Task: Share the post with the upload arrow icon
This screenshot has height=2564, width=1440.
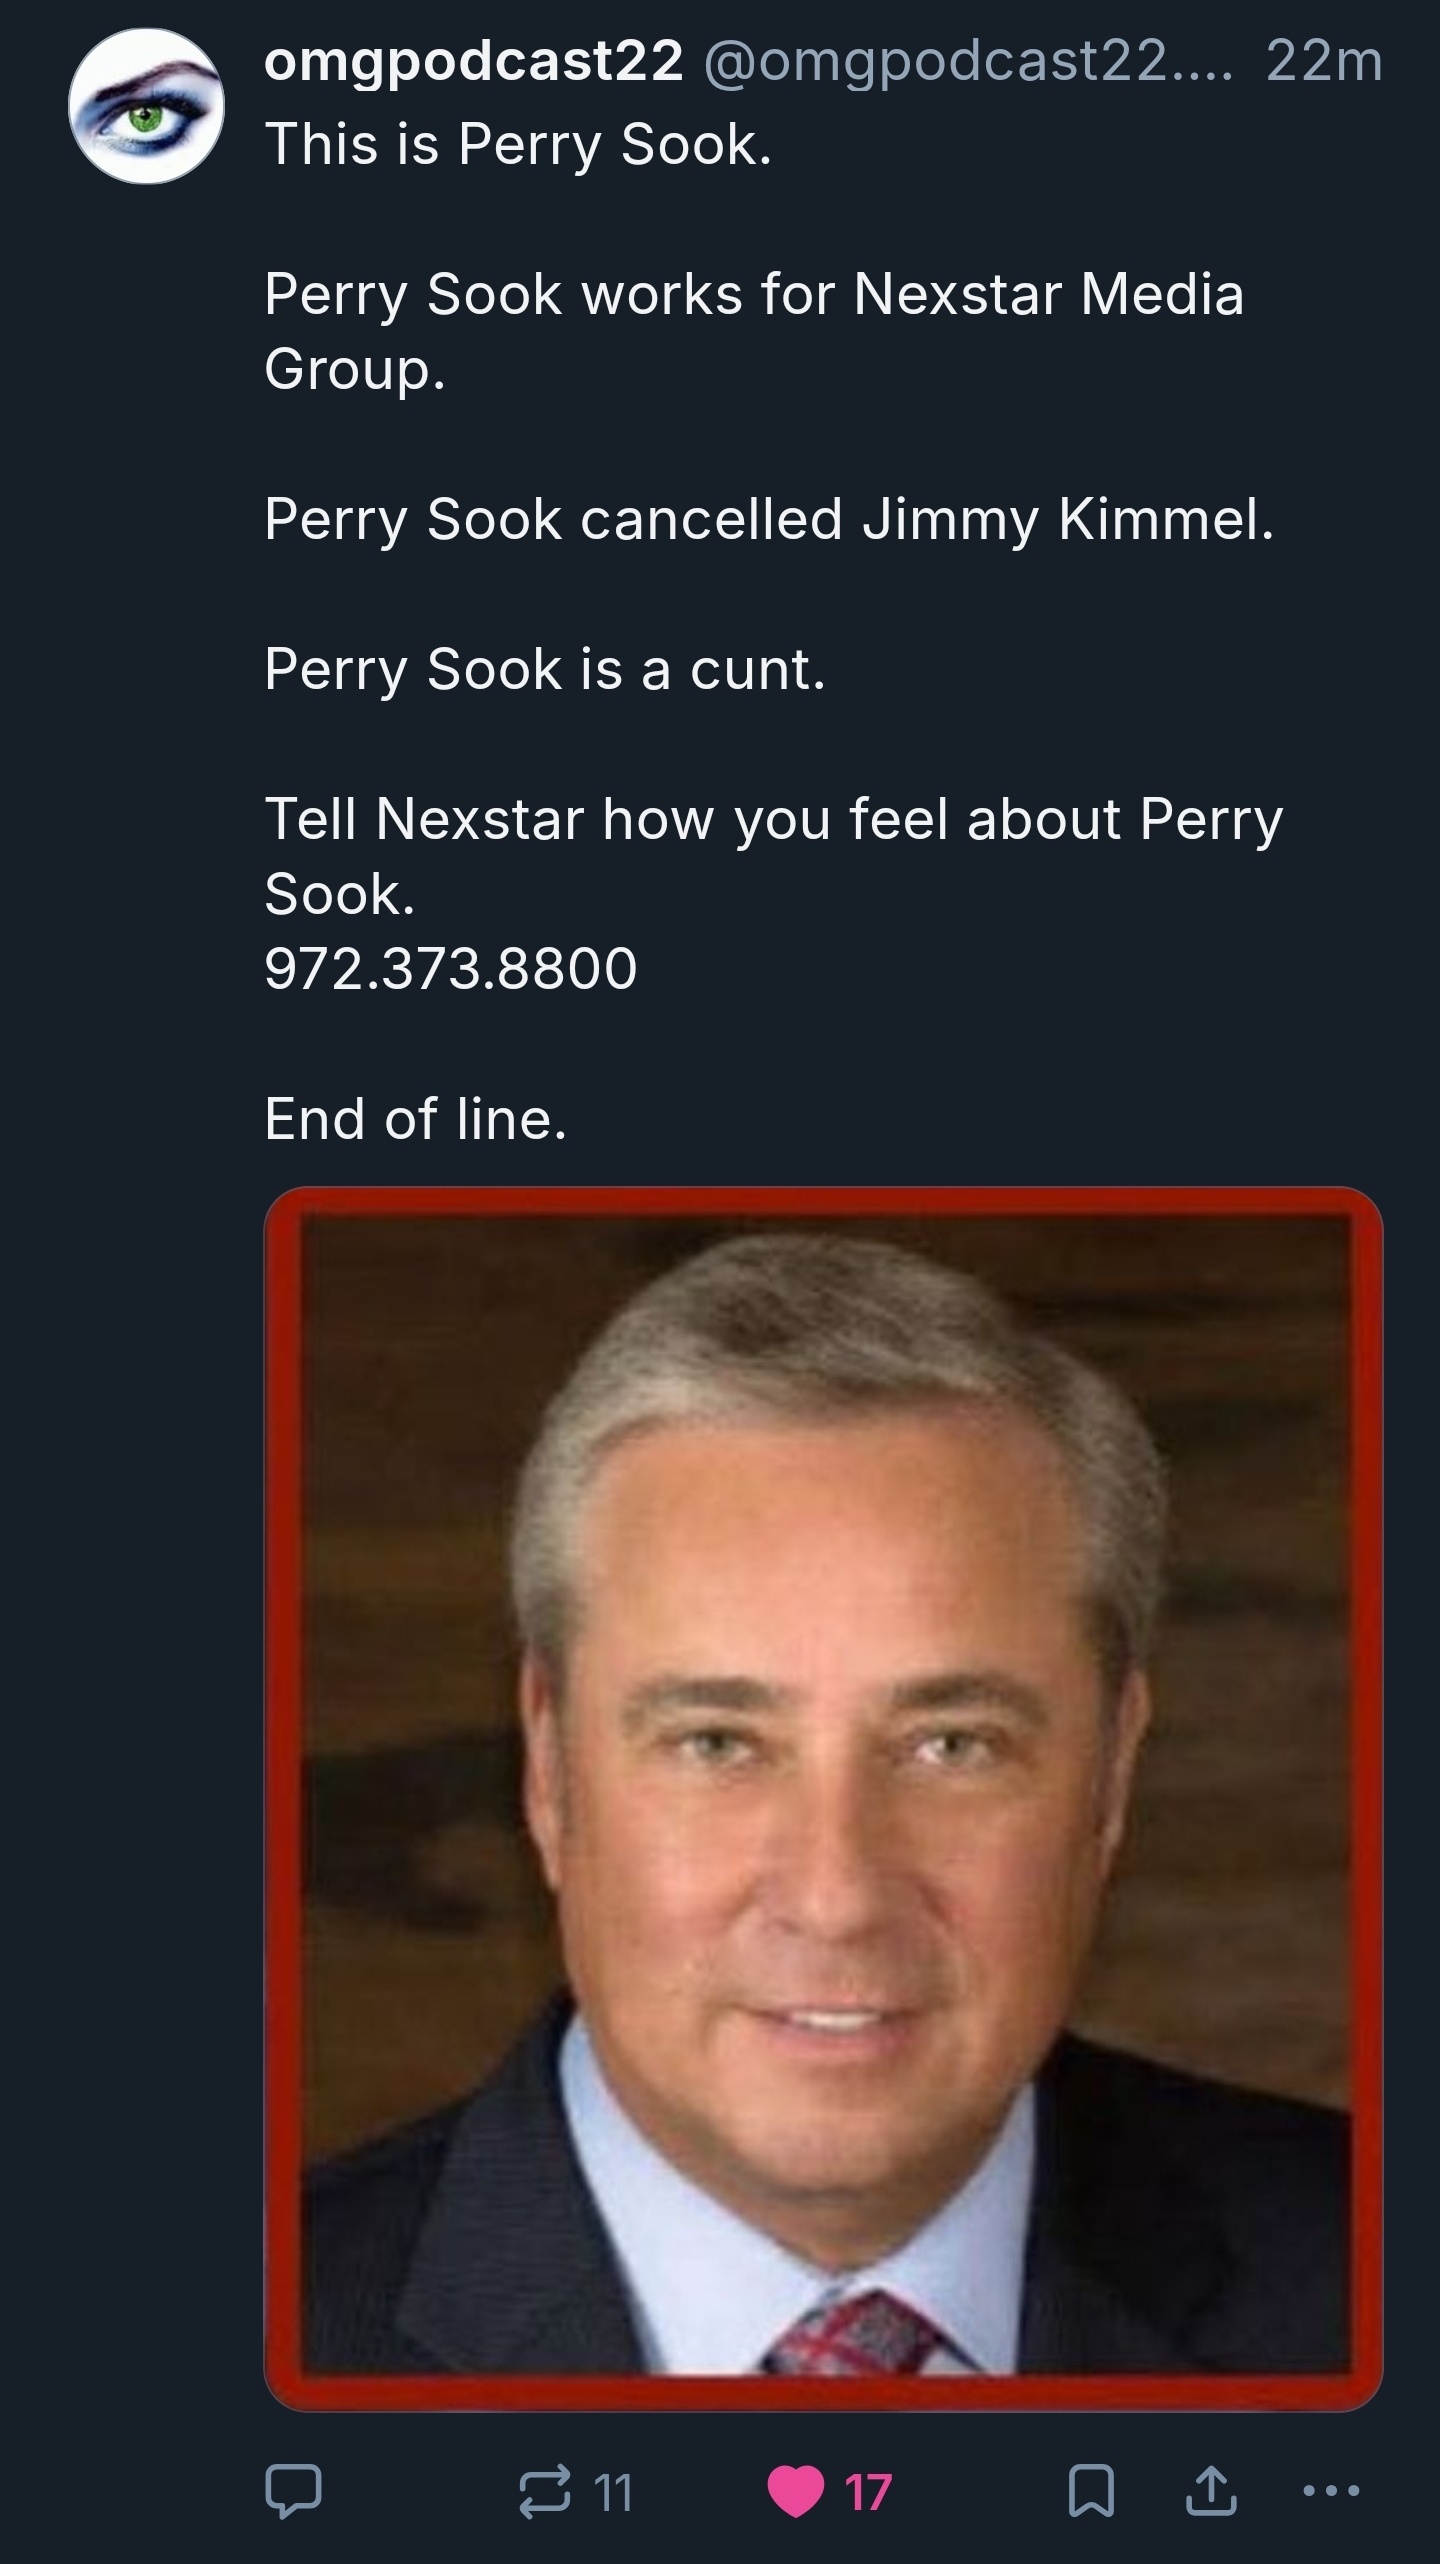Action: point(1211,2490)
